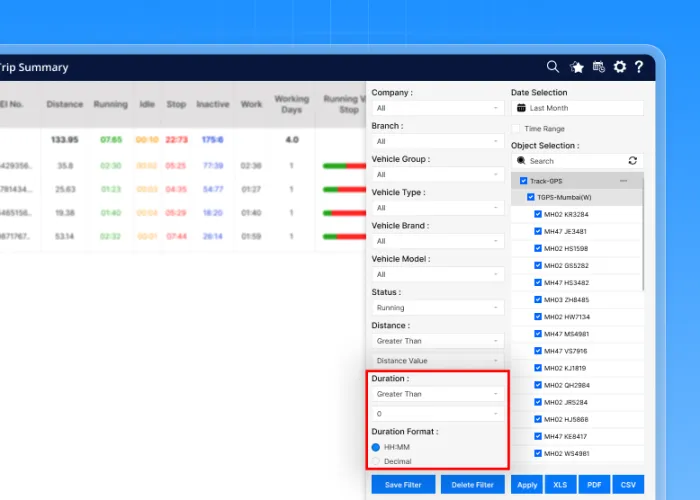The width and height of the screenshot is (700, 500).
Task: Click the calendar icon in Date Selection
Action: click(x=521, y=108)
